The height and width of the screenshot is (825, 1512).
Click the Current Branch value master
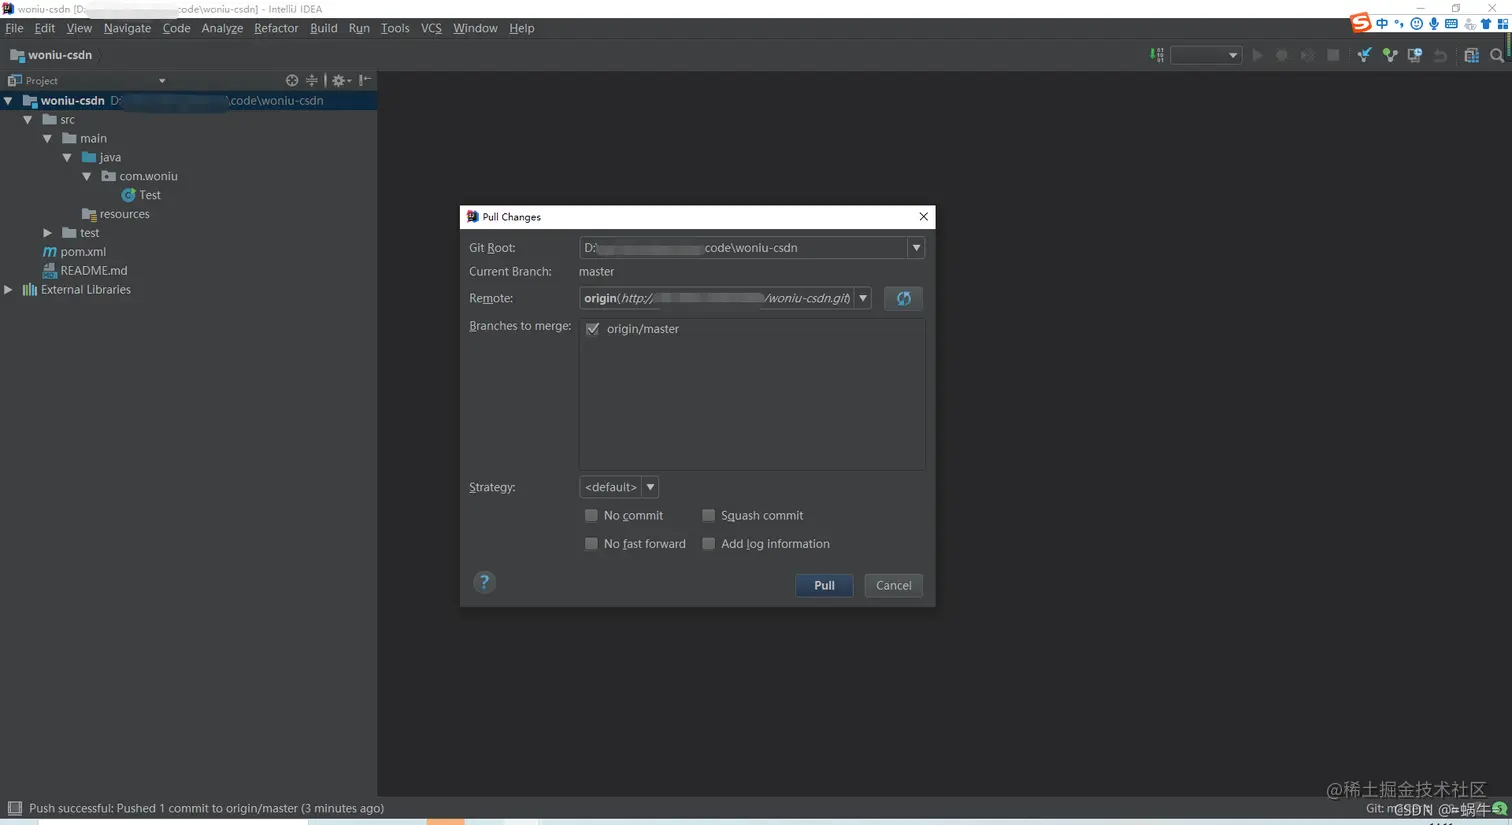(597, 272)
